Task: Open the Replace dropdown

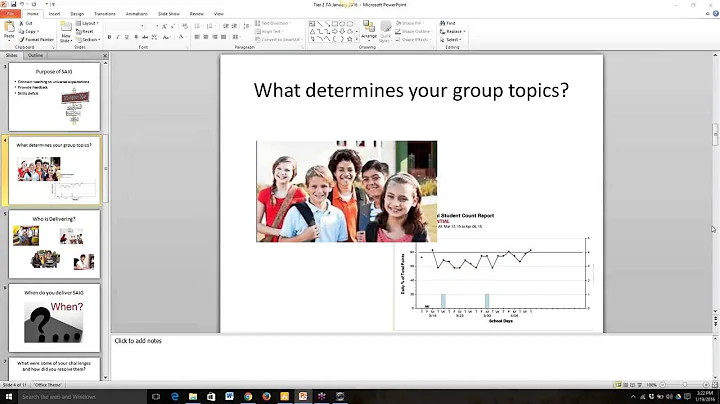Action: click(452, 31)
